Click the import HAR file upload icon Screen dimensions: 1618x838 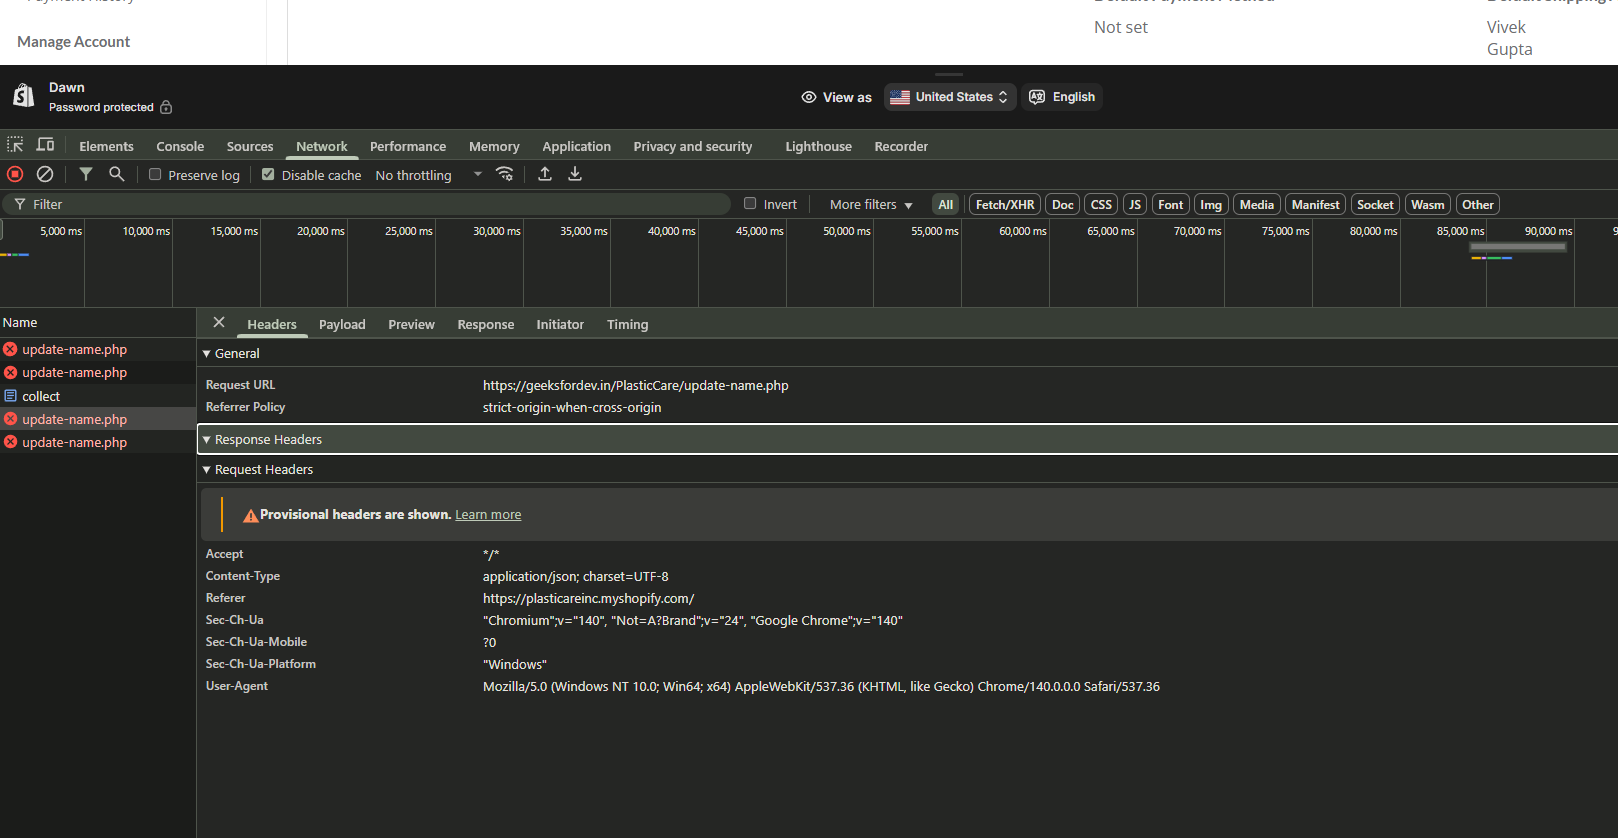click(x=545, y=174)
